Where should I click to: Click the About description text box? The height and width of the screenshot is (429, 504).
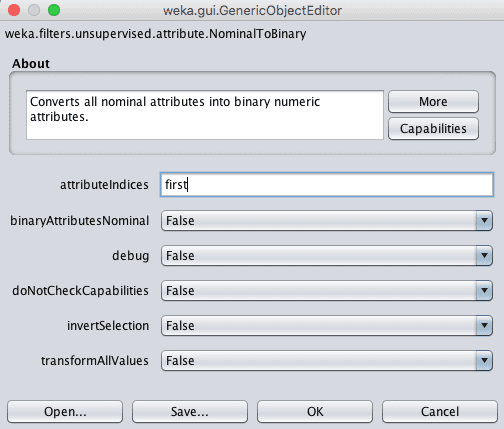pyautogui.click(x=205, y=115)
